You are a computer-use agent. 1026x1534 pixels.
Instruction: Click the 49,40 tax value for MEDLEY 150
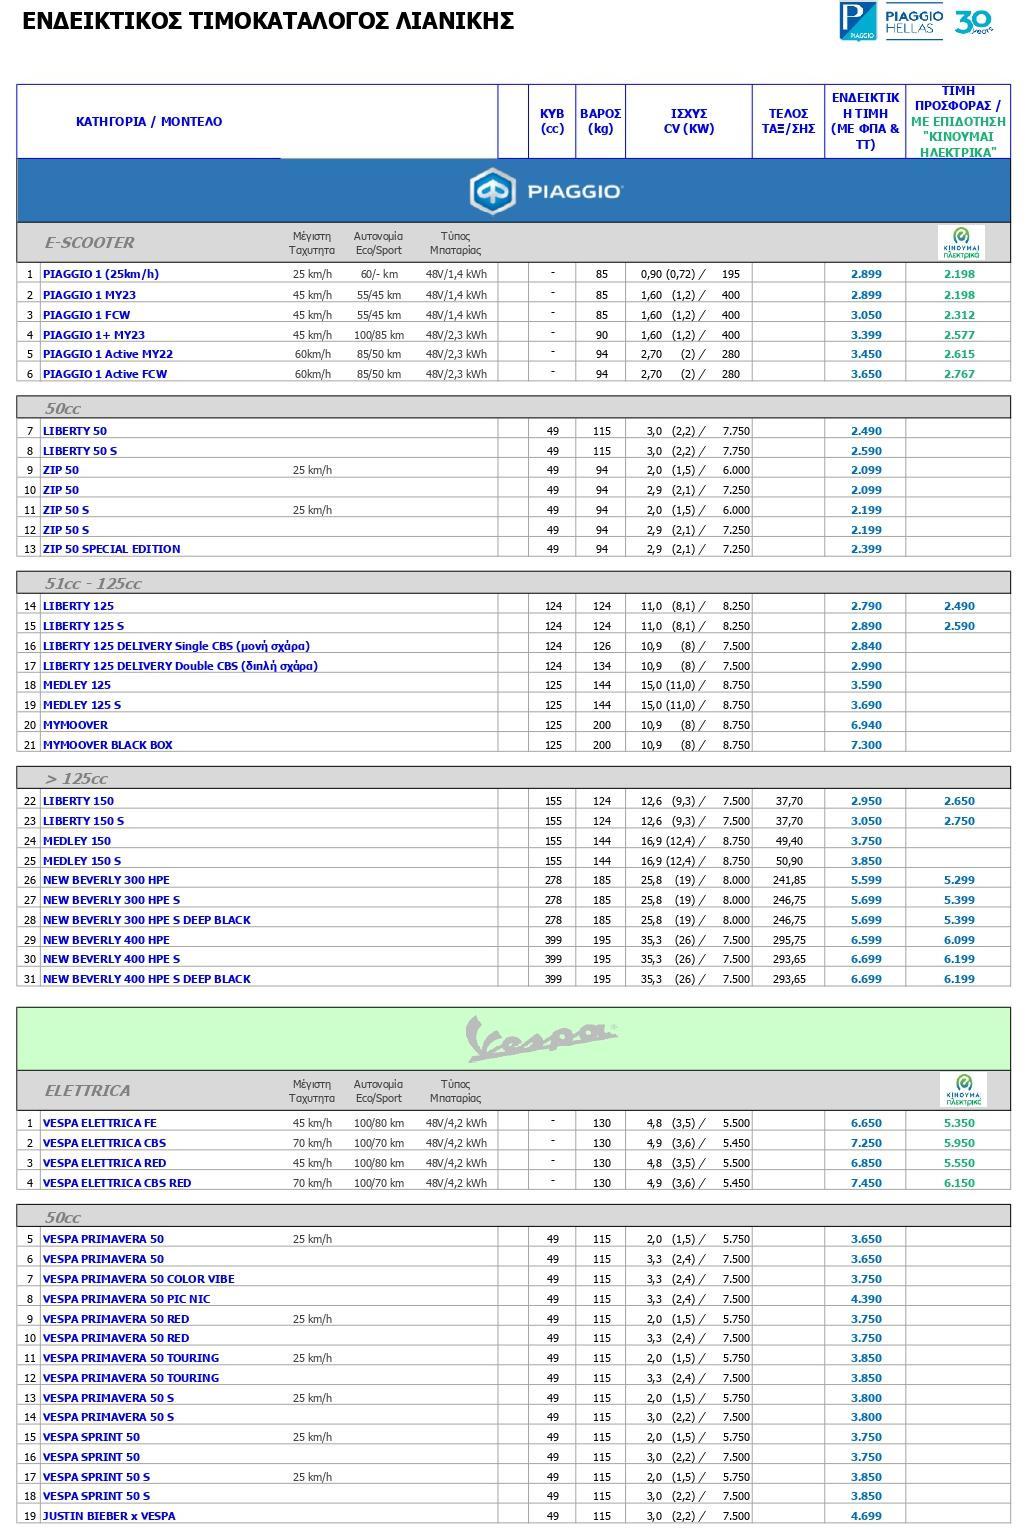[789, 841]
